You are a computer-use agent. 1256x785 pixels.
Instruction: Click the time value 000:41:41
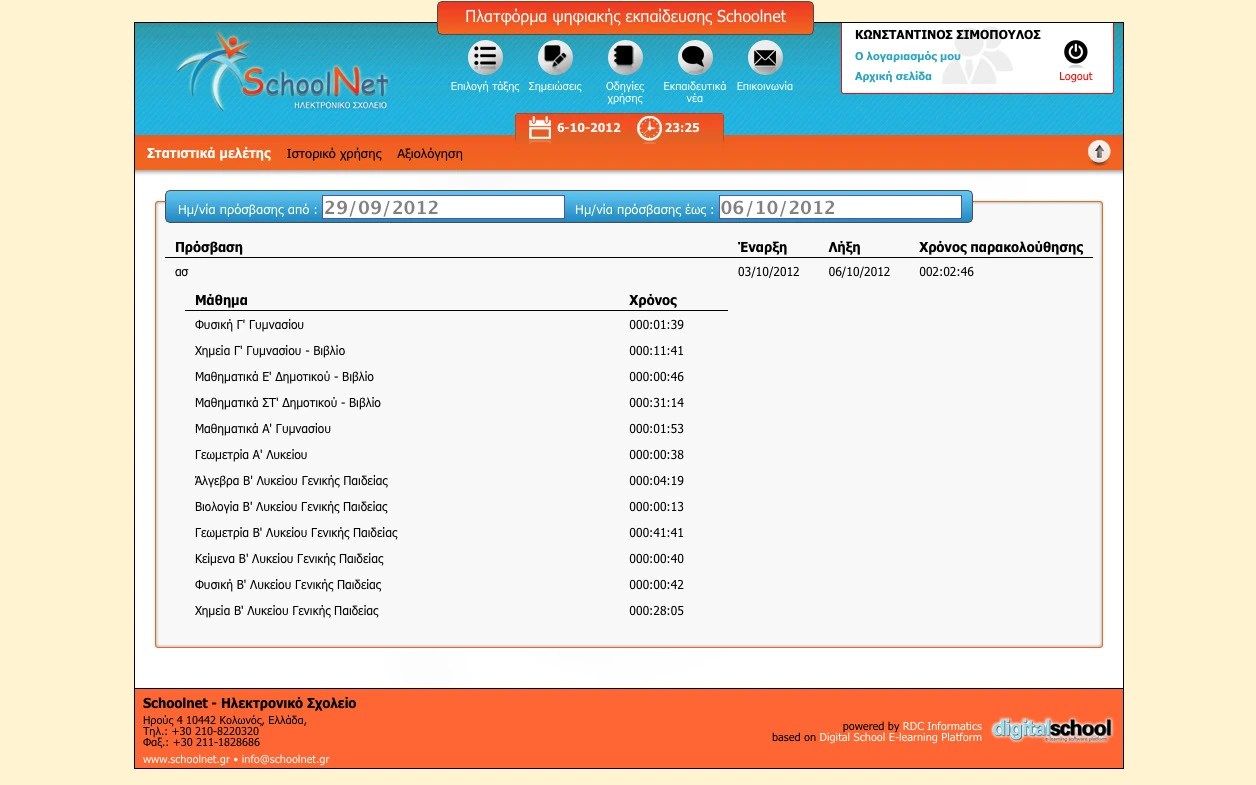pos(656,533)
